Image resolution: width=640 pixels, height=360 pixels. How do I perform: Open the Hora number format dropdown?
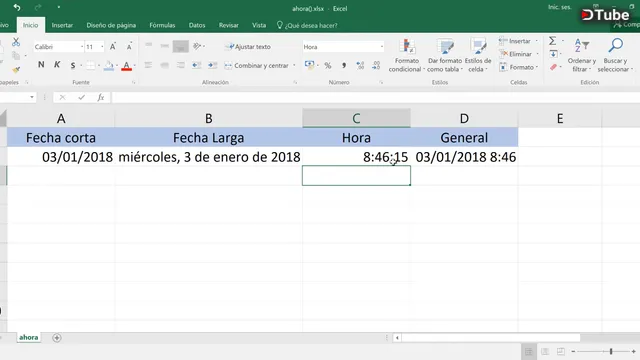click(382, 47)
